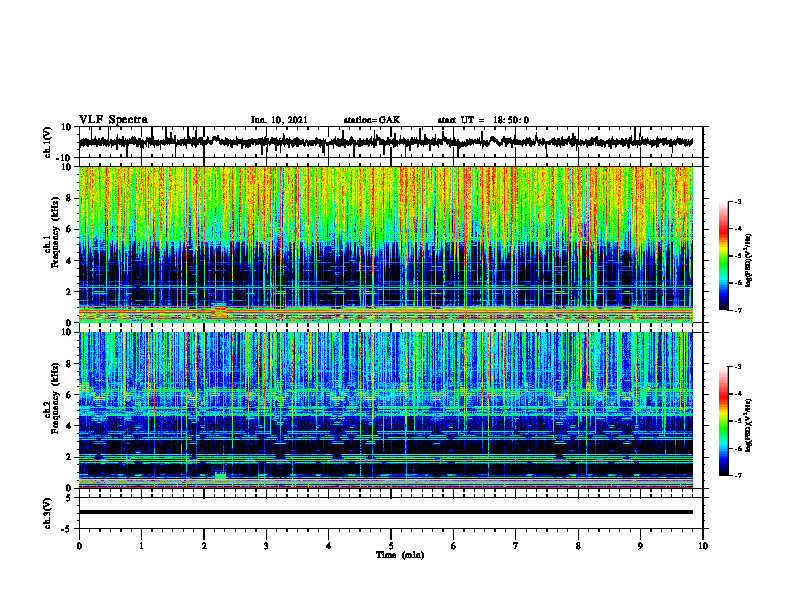792x612 pixels.
Task: Click the "Time (min)" x-axis label
Action: coord(400,555)
